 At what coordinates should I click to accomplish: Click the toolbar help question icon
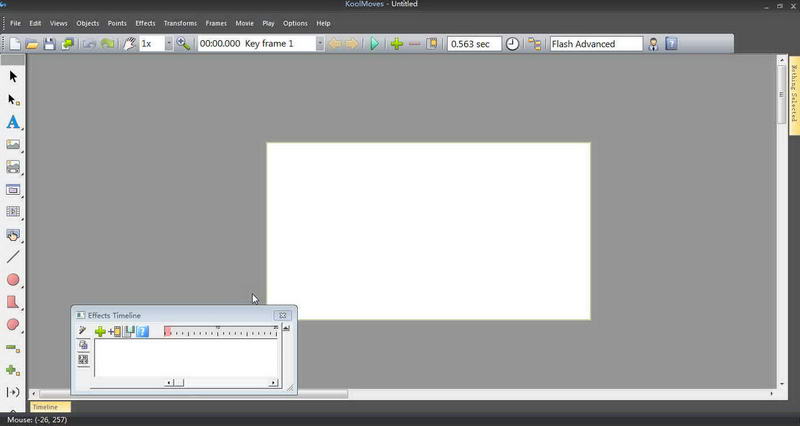click(671, 44)
